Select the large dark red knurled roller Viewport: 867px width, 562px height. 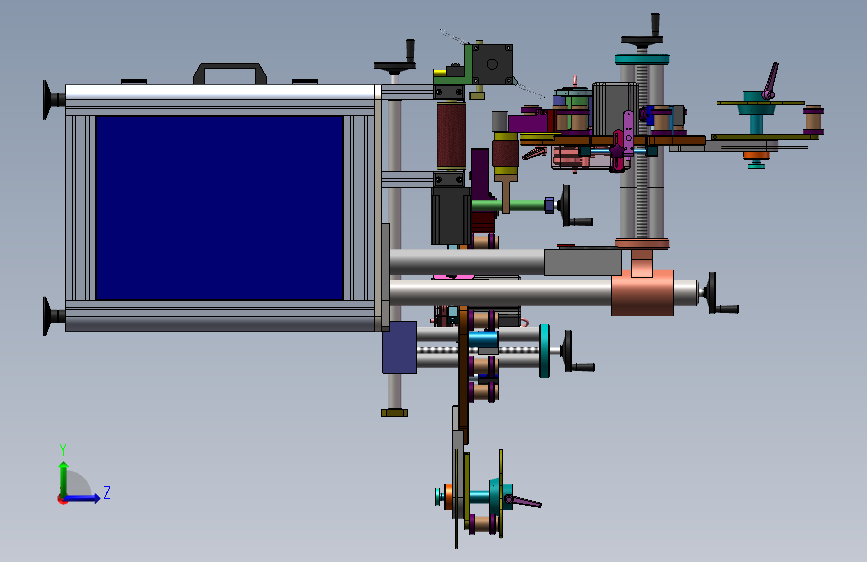tap(451, 135)
